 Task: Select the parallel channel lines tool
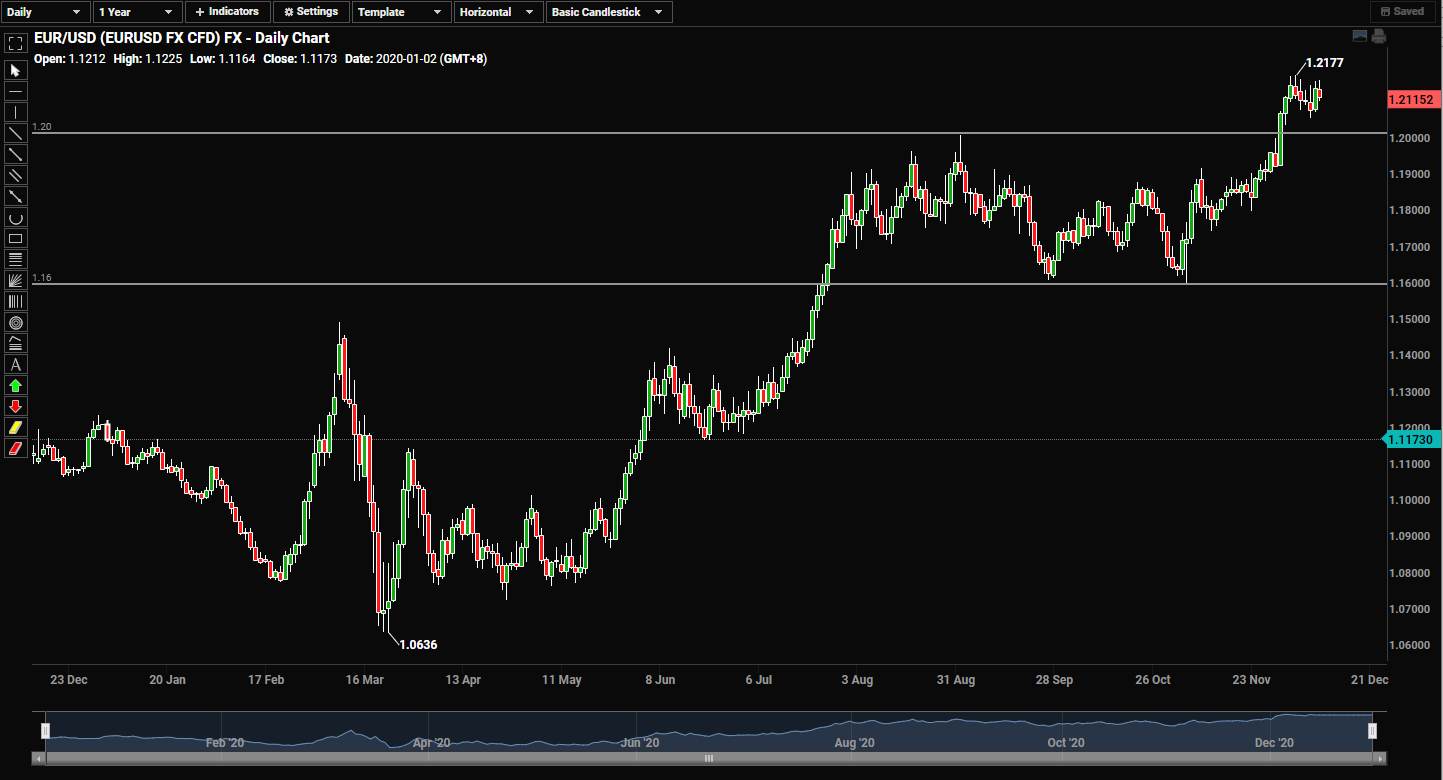click(x=15, y=175)
